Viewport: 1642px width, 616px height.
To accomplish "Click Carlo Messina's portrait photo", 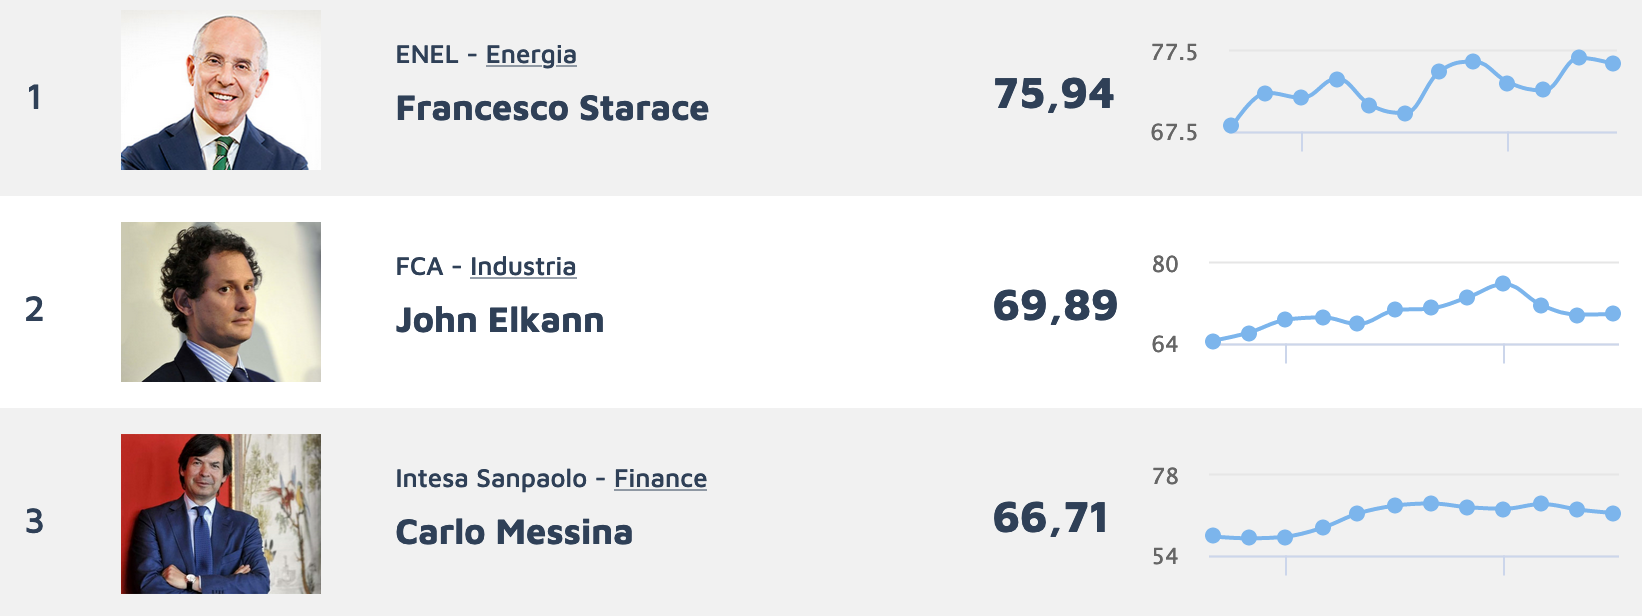I will [x=221, y=514].
